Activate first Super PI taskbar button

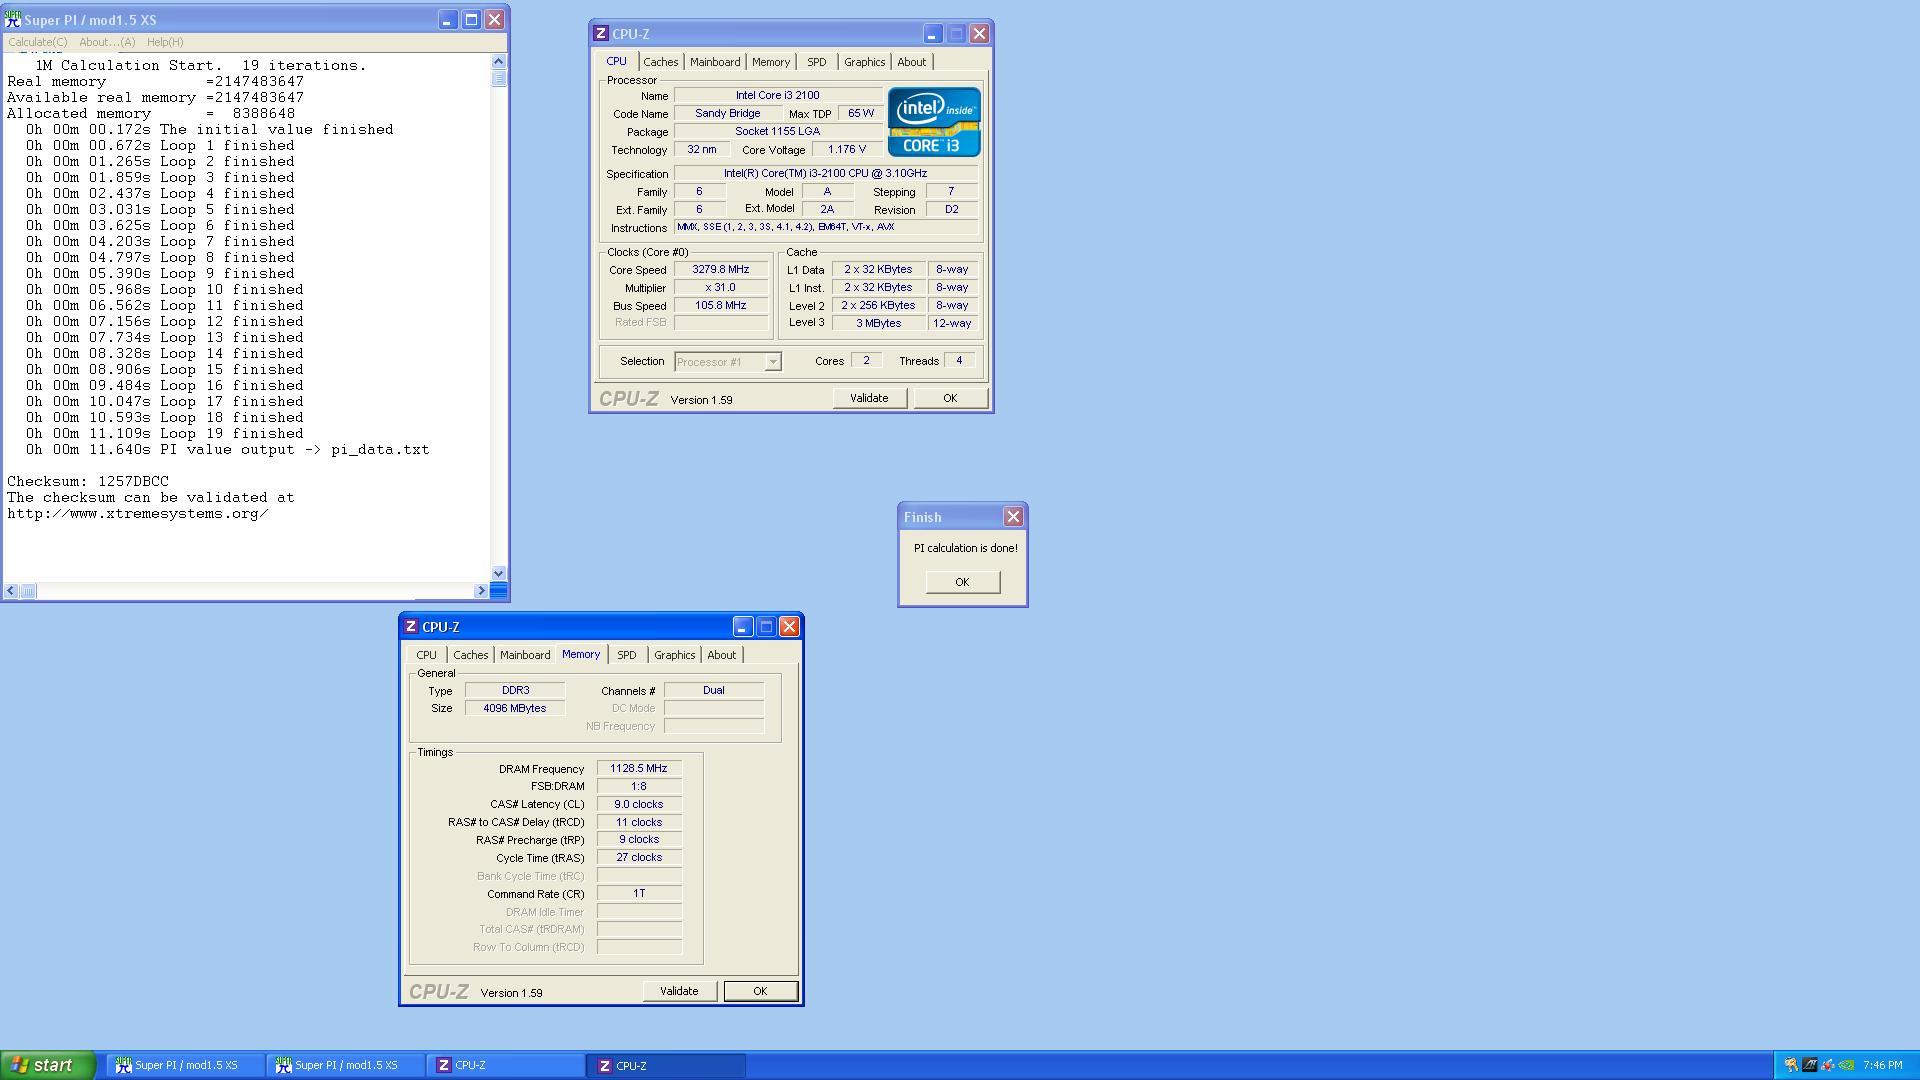[186, 1066]
